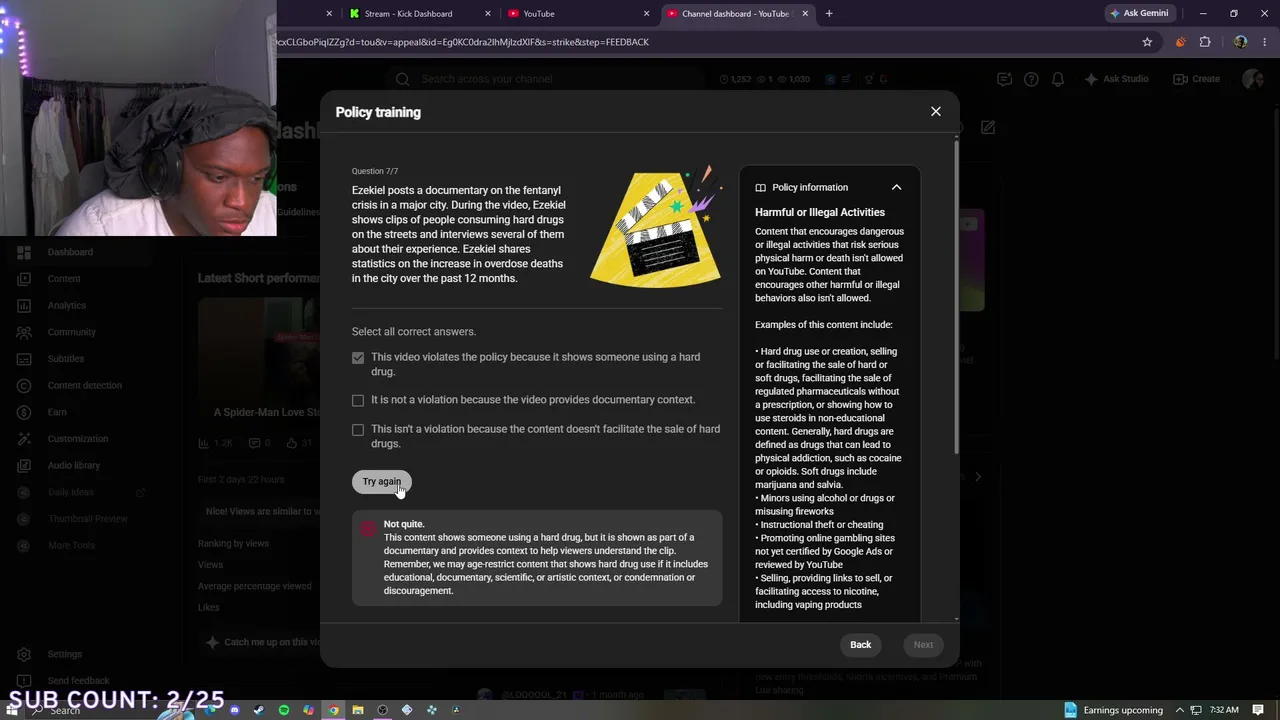Screen dimensions: 1280x720
Task: Click the Windows Start button
Action: [12, 710]
